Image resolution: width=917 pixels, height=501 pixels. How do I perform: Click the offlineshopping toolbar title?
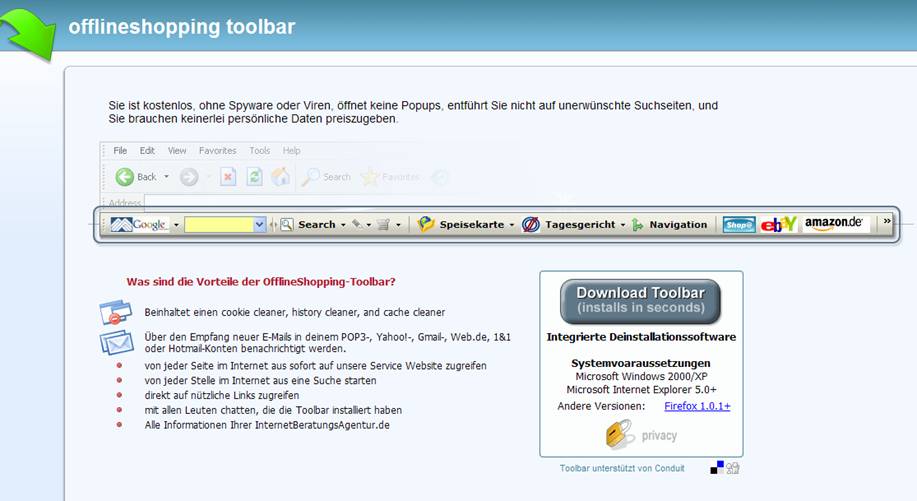coord(181,27)
